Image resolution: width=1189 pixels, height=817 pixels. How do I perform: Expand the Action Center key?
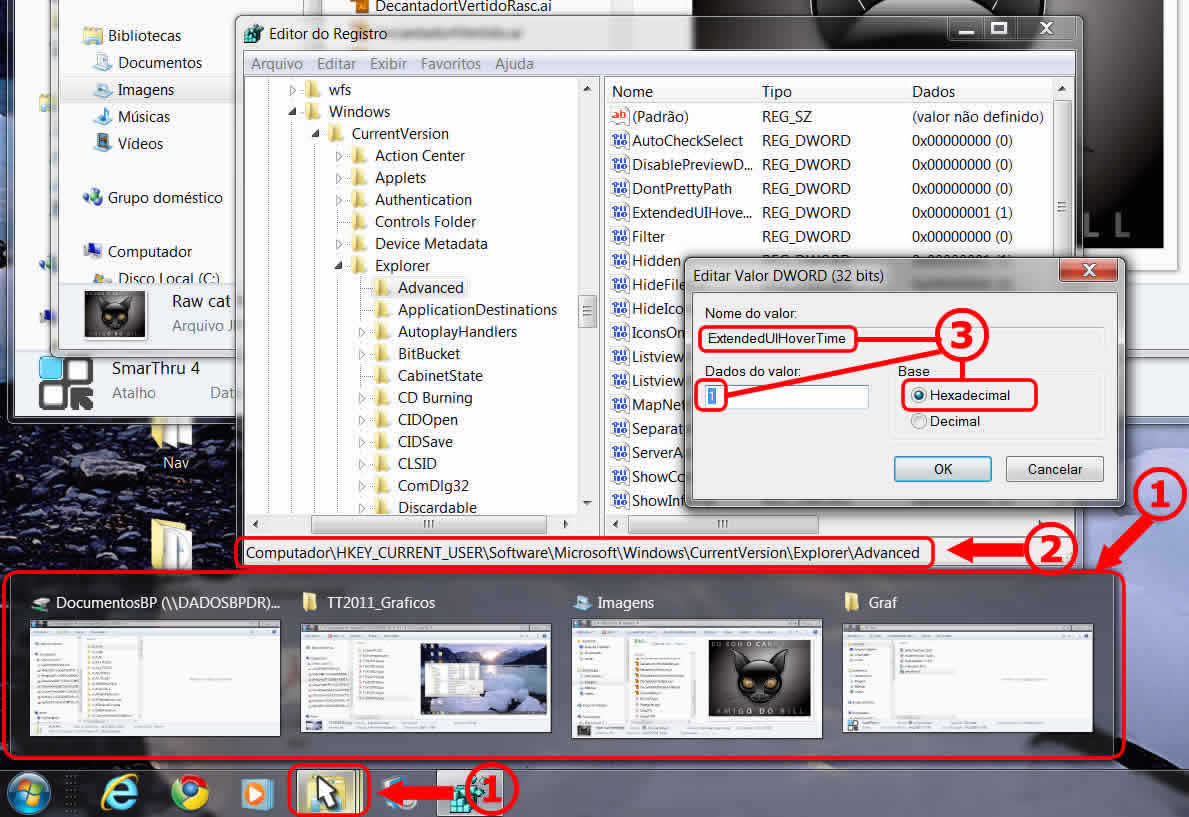tap(339, 156)
